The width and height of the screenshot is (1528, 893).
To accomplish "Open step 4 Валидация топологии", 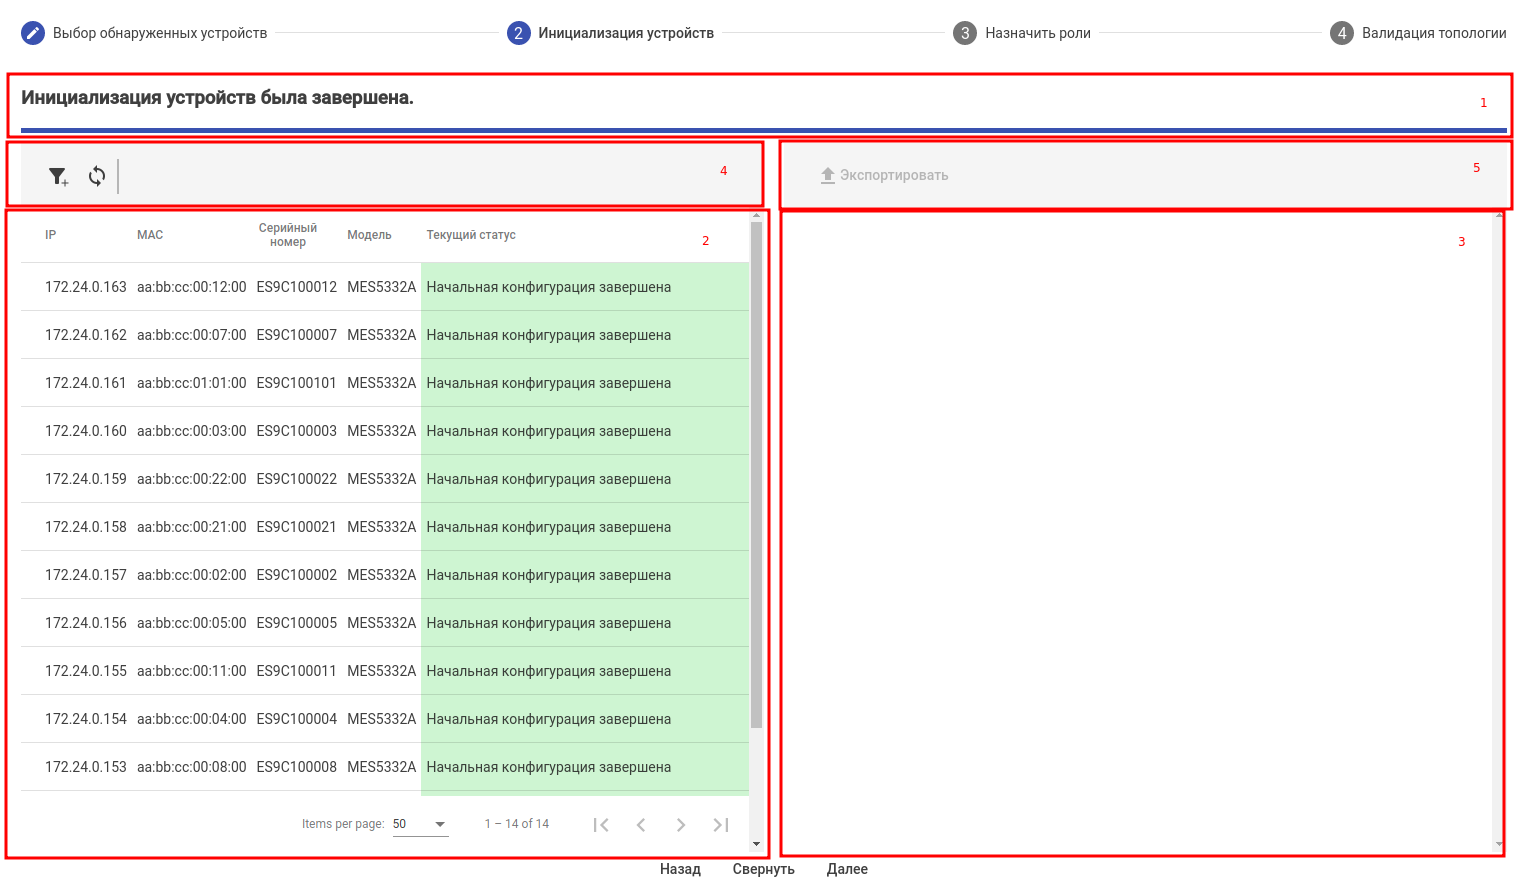I will click(x=1418, y=33).
